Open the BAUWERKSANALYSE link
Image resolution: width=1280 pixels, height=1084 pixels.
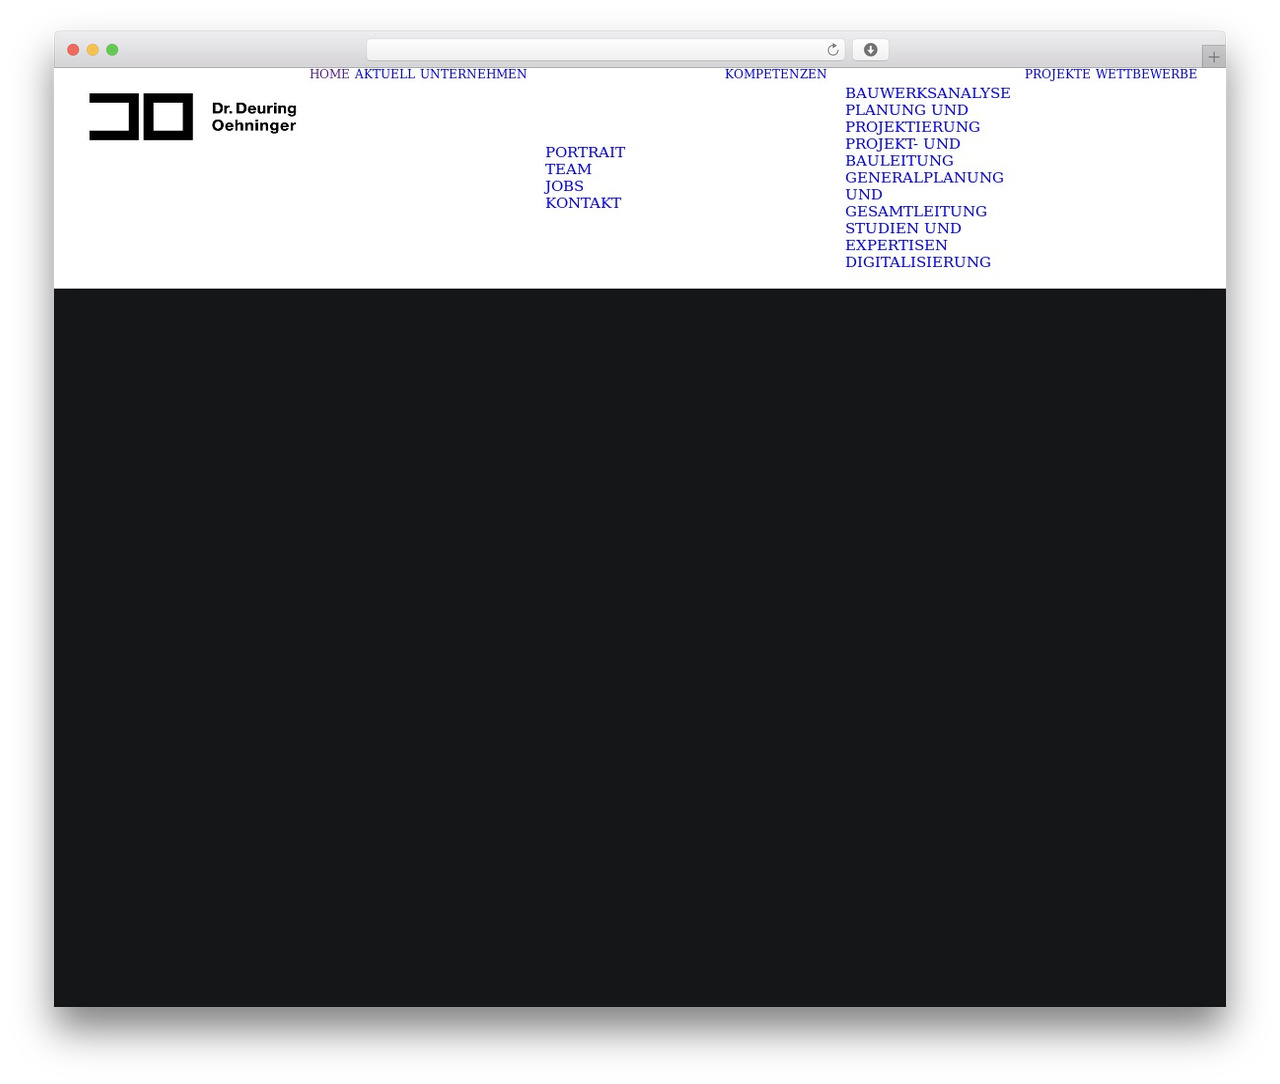coord(928,93)
